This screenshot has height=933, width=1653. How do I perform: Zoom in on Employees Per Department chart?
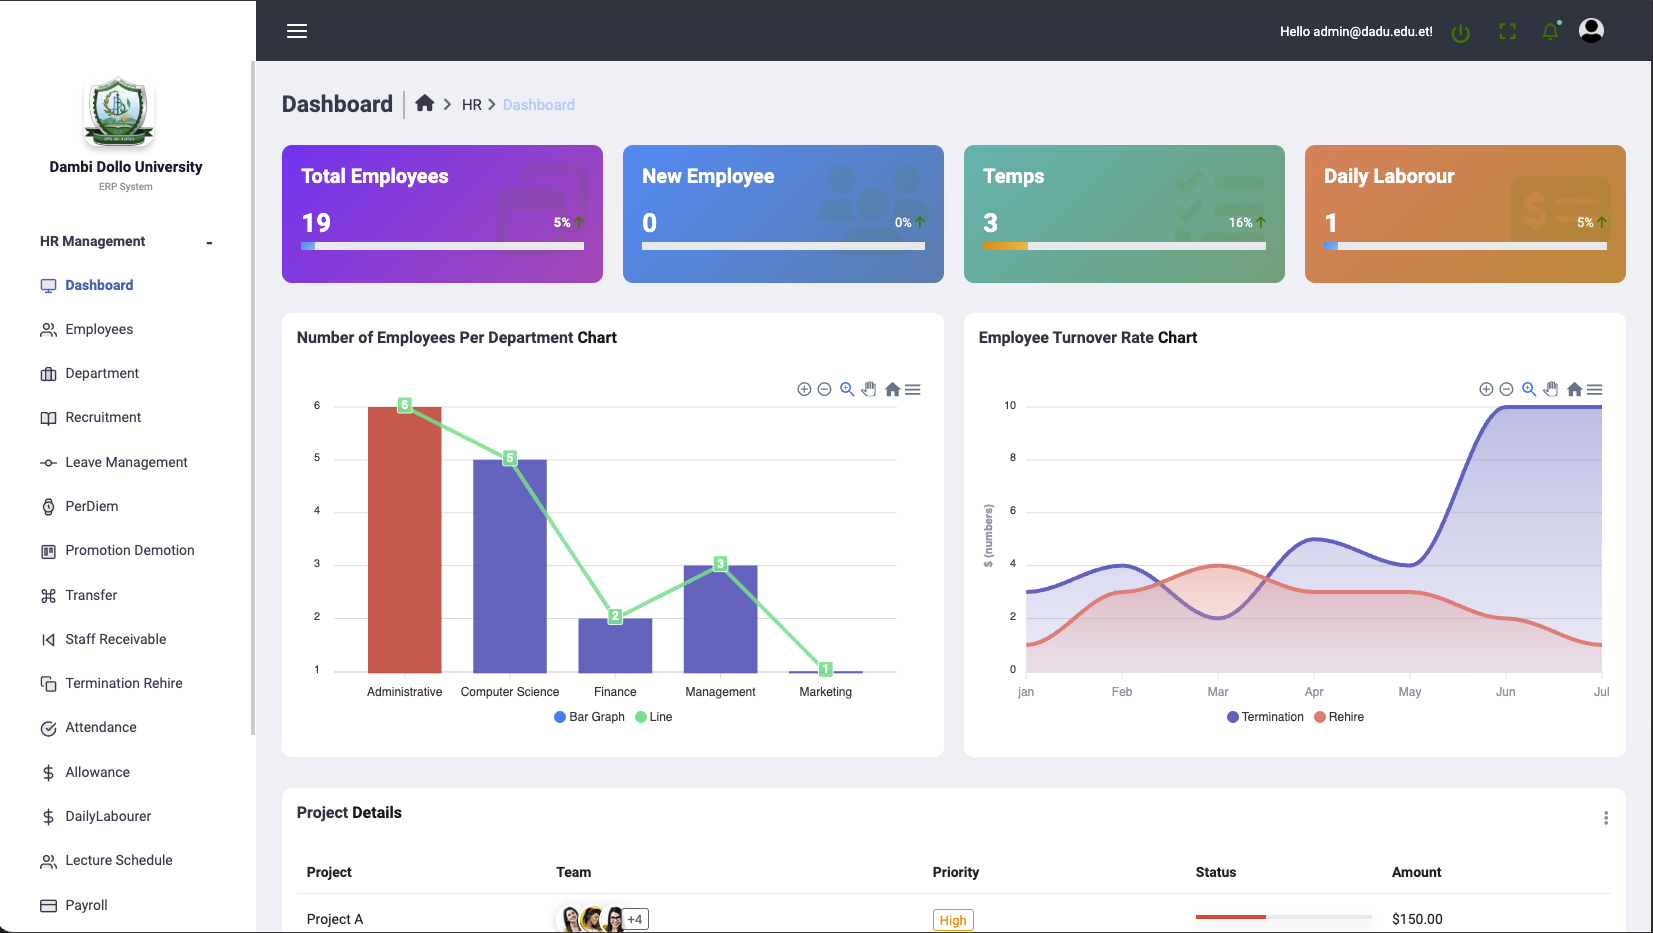coord(804,389)
